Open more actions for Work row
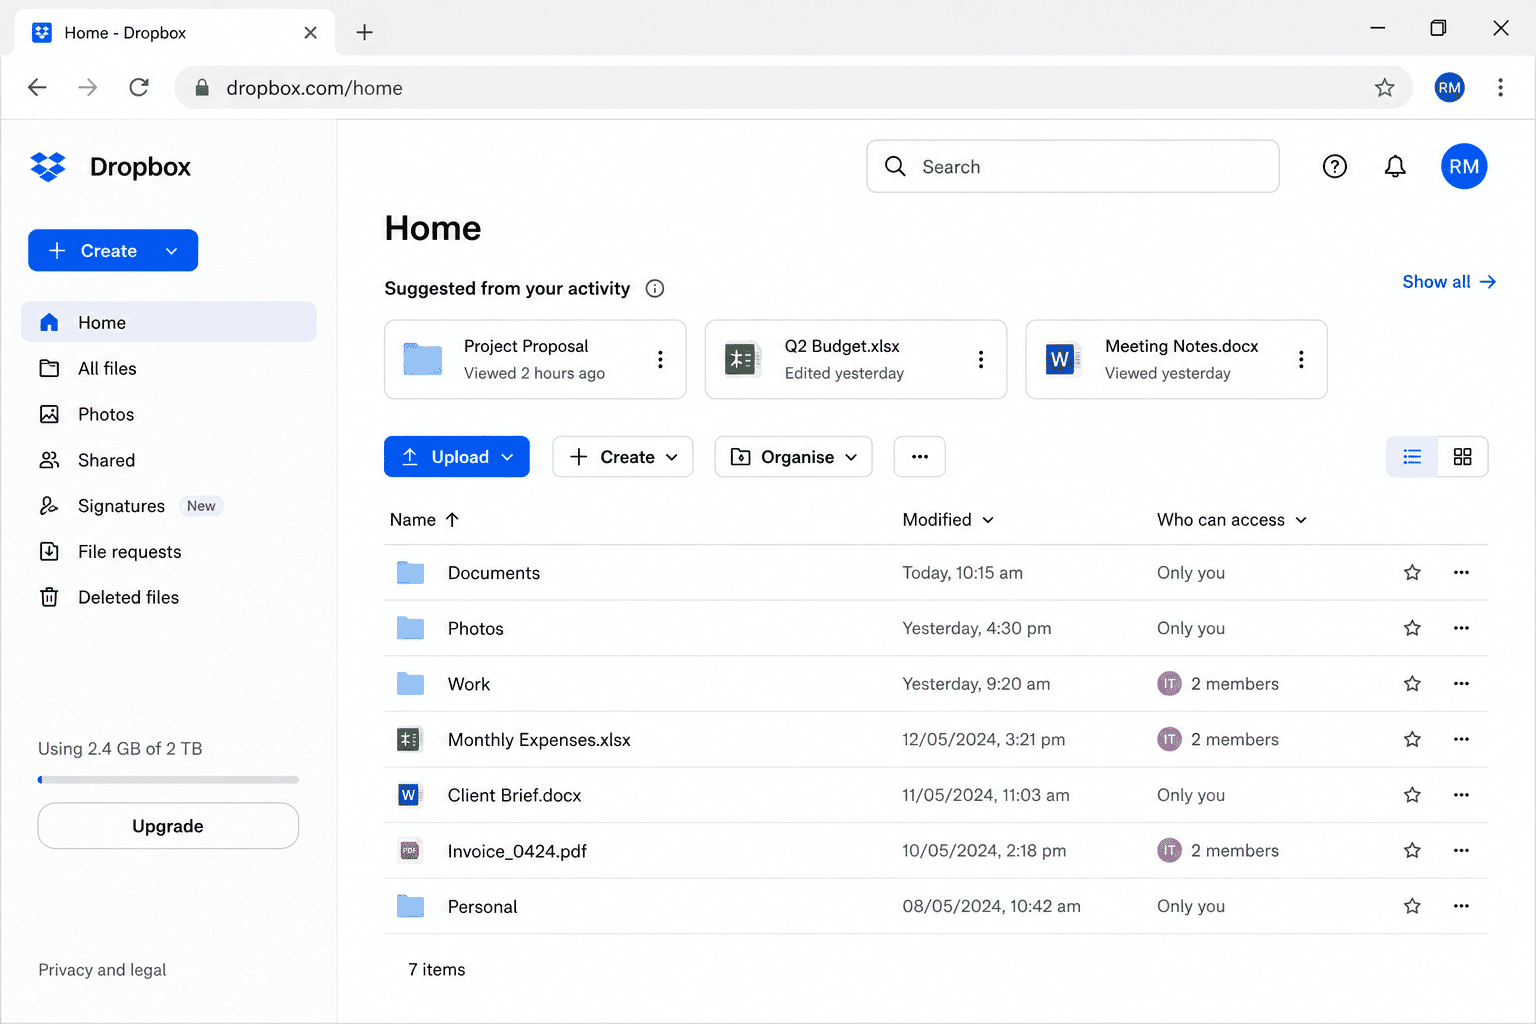Image resolution: width=1536 pixels, height=1024 pixels. click(1461, 684)
